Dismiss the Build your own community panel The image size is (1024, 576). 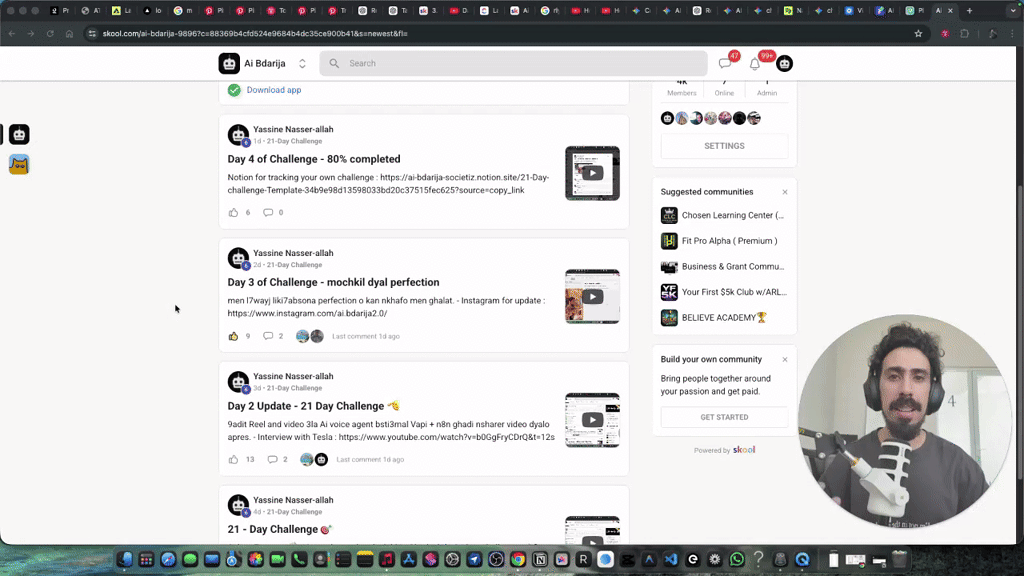785,360
